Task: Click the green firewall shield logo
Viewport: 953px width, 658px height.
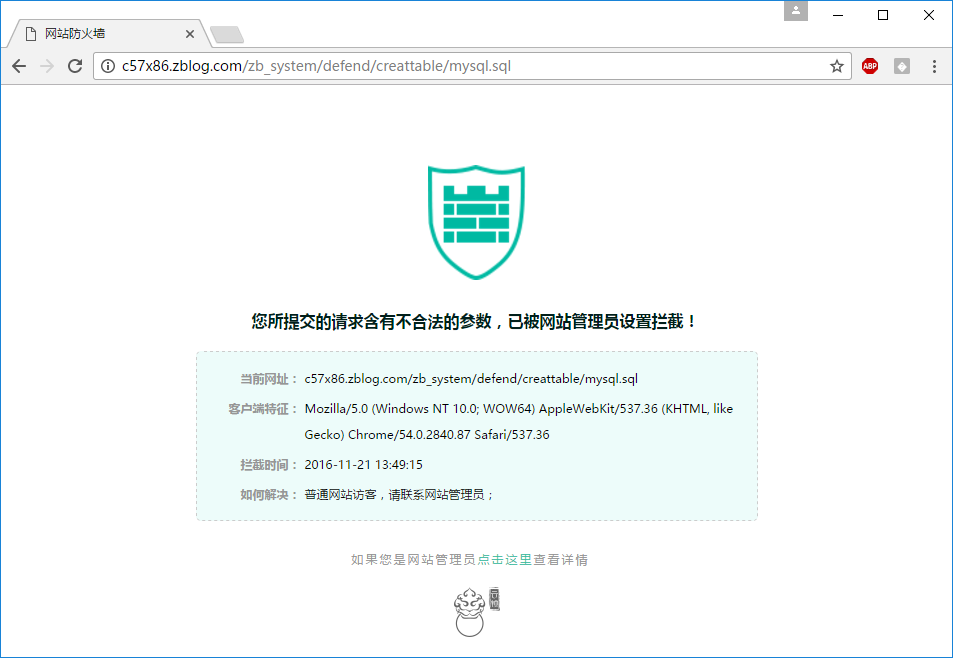Action: (476, 222)
